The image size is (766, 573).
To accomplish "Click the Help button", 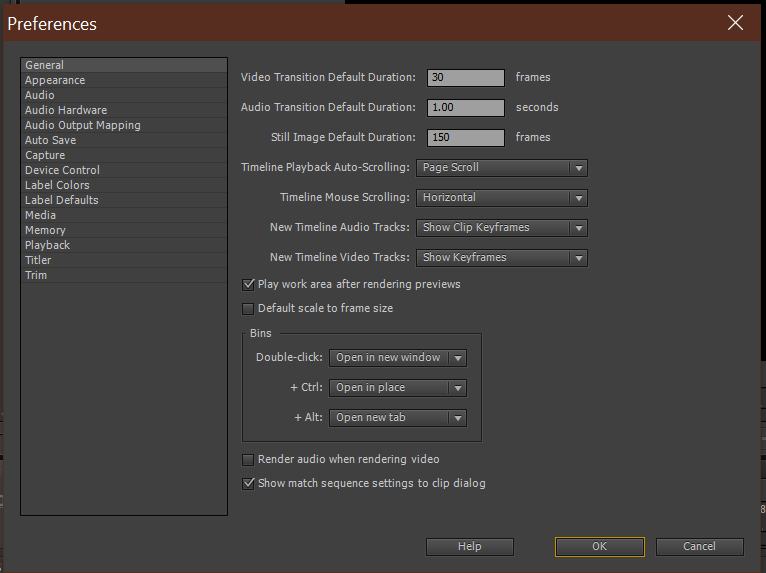I will (469, 547).
